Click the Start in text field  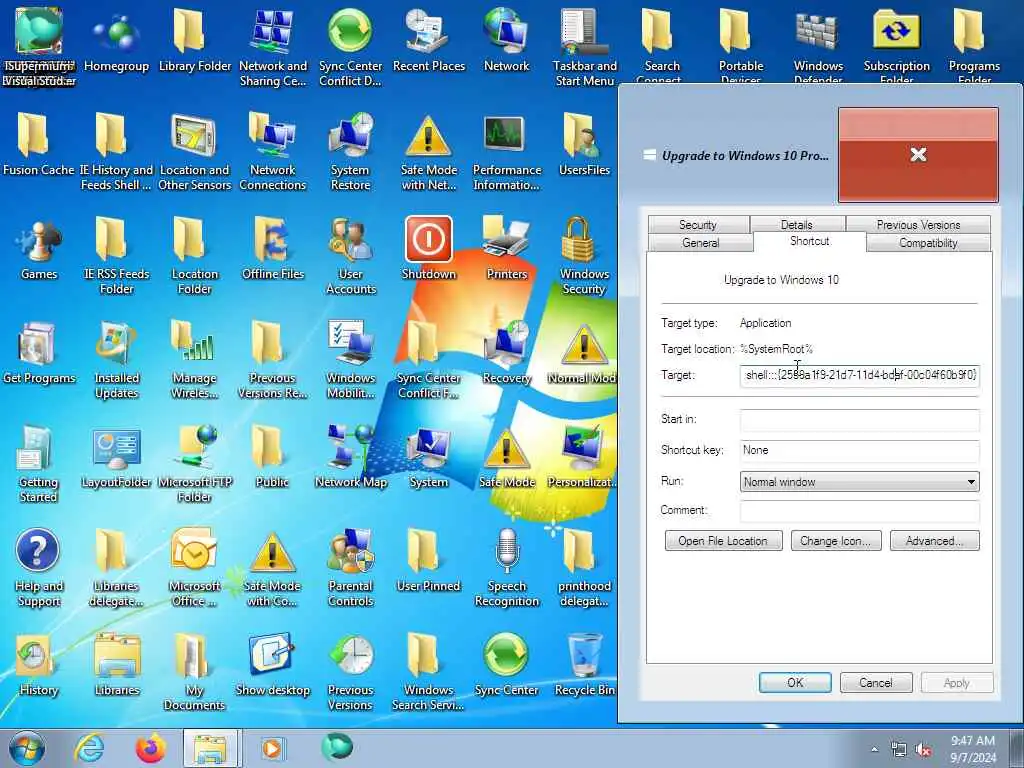(859, 420)
